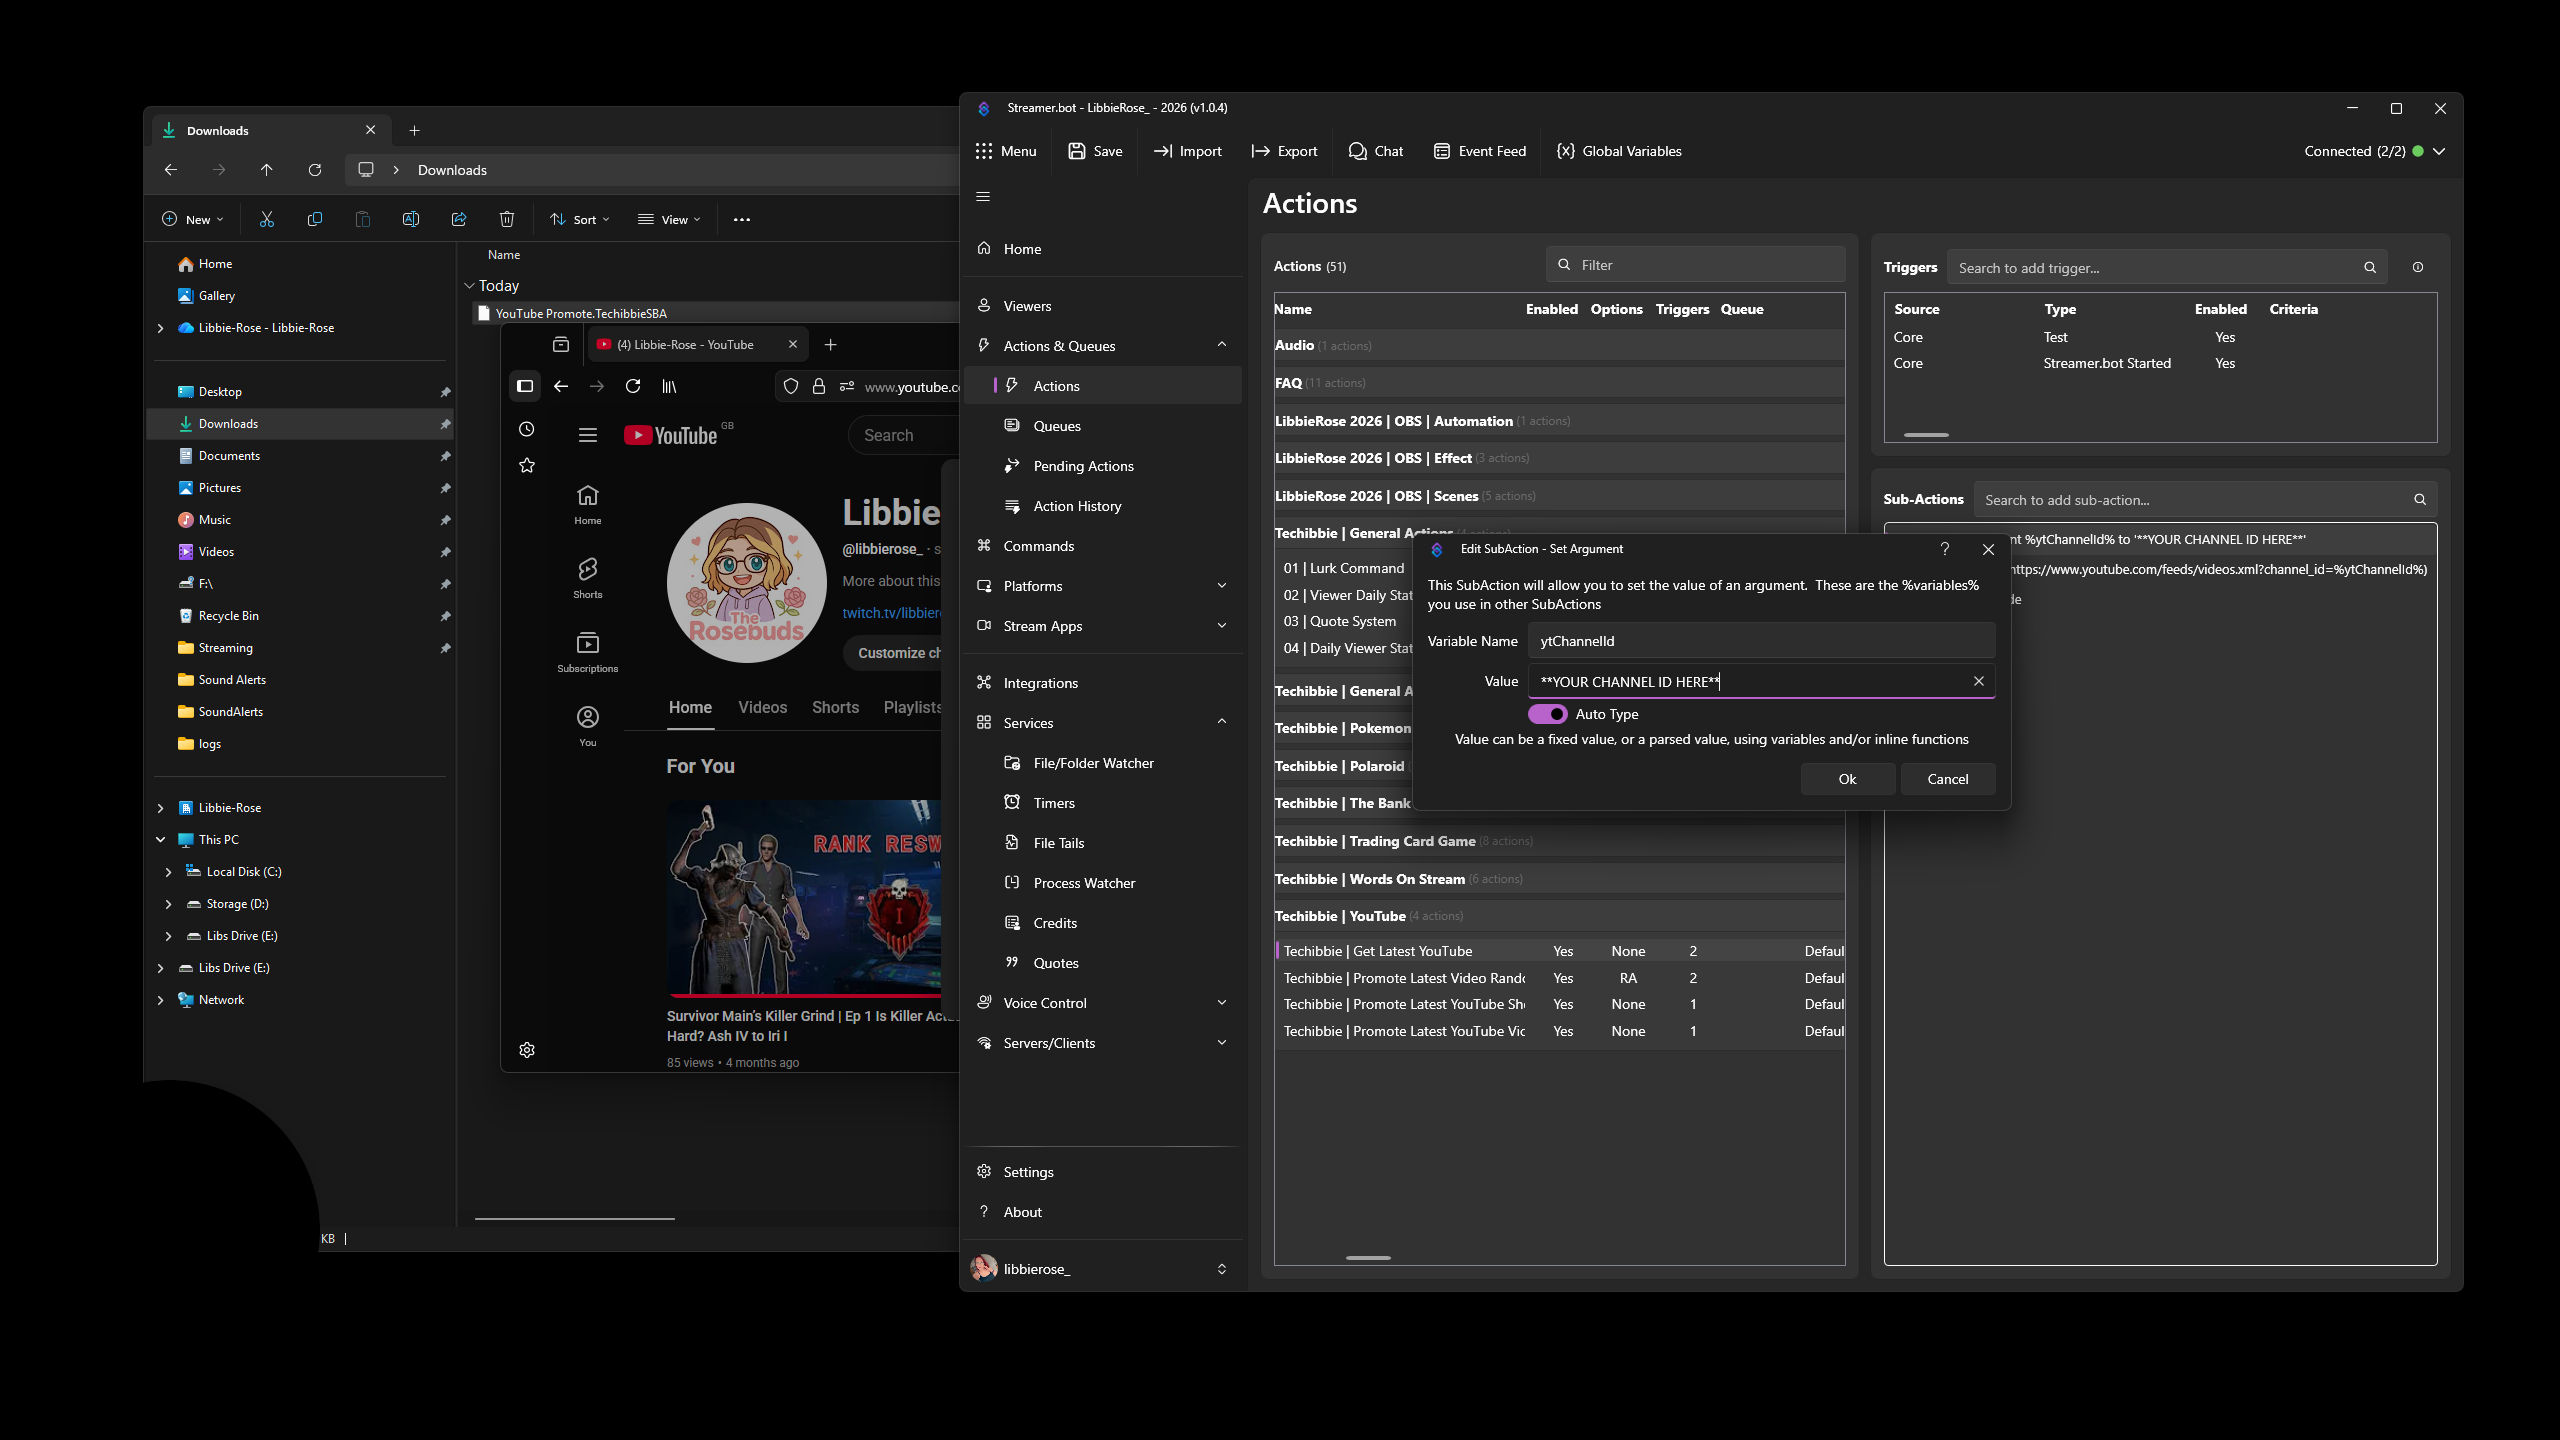The height and width of the screenshot is (1440, 2560).
Task: Open Process Watcher
Action: click(x=1103, y=883)
